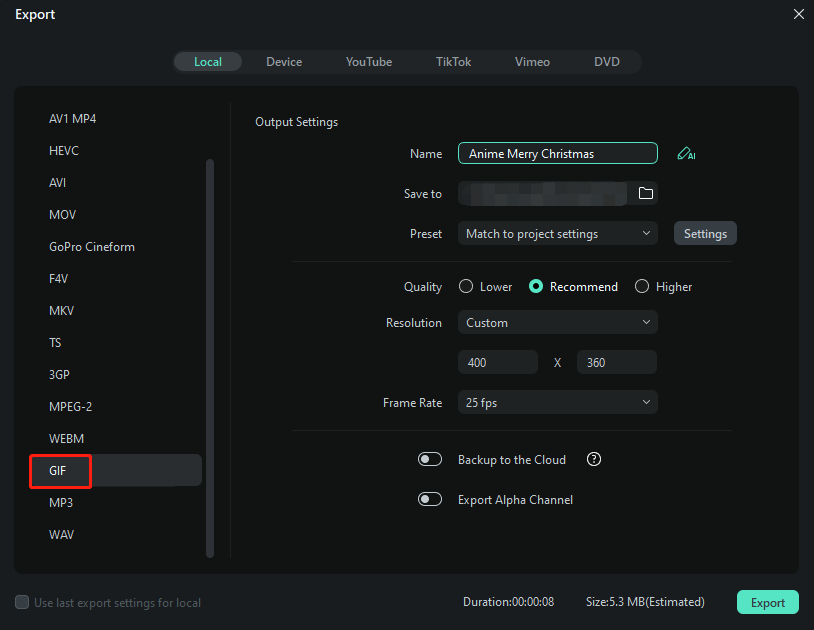
Task: Switch to the Local tab
Action: click(x=208, y=62)
